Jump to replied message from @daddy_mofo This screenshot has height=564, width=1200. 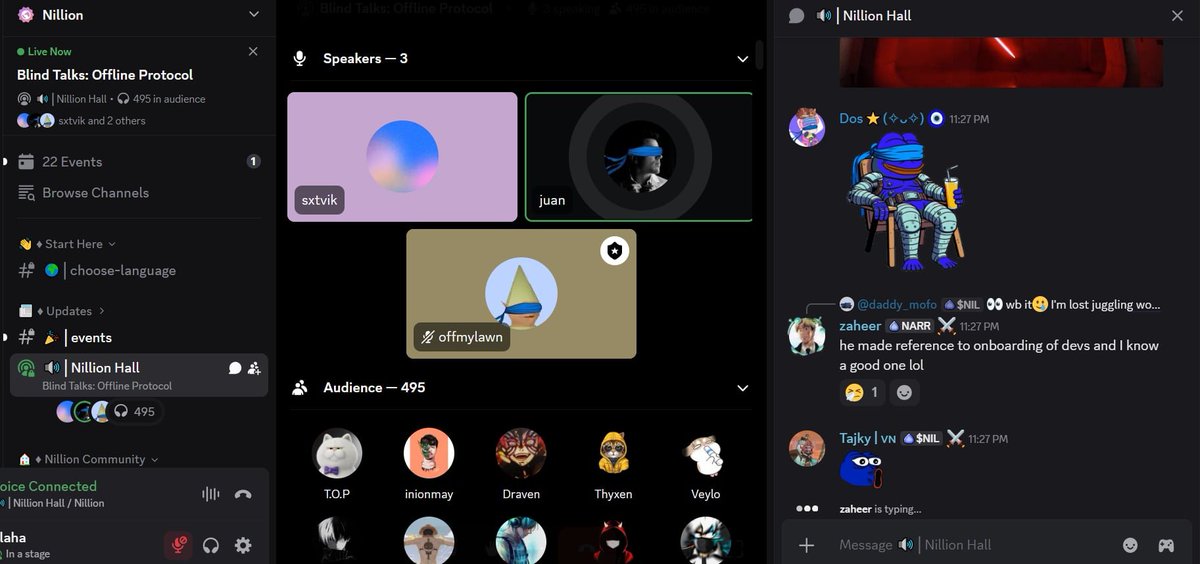click(1000, 304)
